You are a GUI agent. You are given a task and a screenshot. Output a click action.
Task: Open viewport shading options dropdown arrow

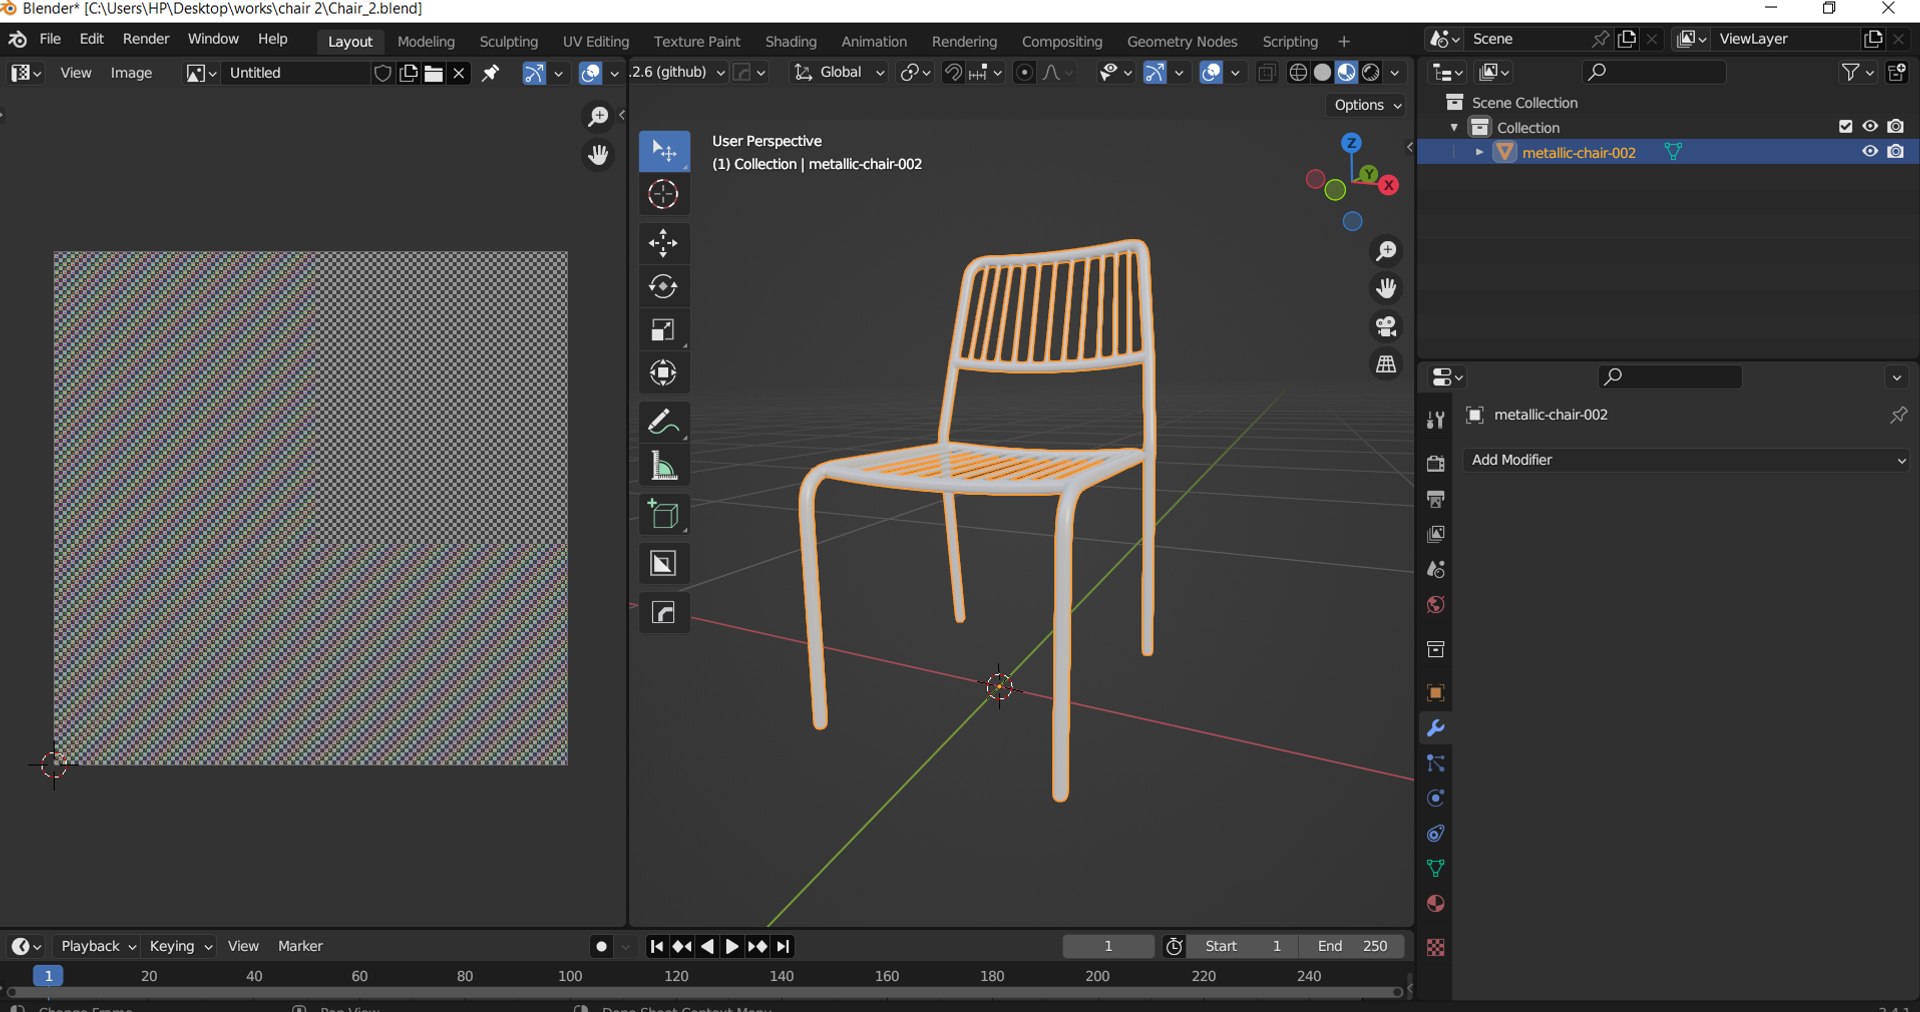(1395, 72)
